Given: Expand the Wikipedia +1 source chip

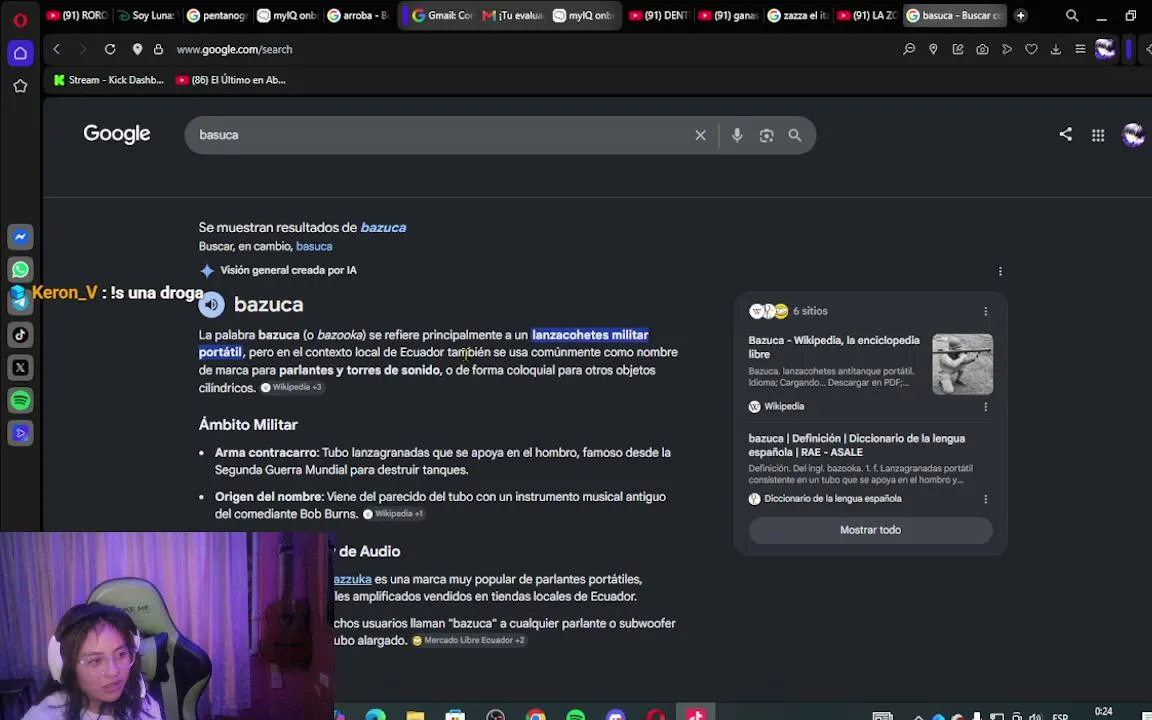Looking at the screenshot, I should (395, 514).
